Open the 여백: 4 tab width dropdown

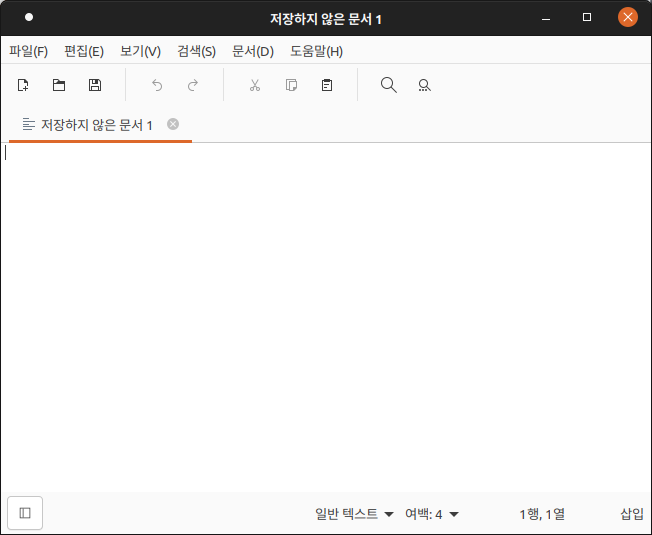click(432, 514)
